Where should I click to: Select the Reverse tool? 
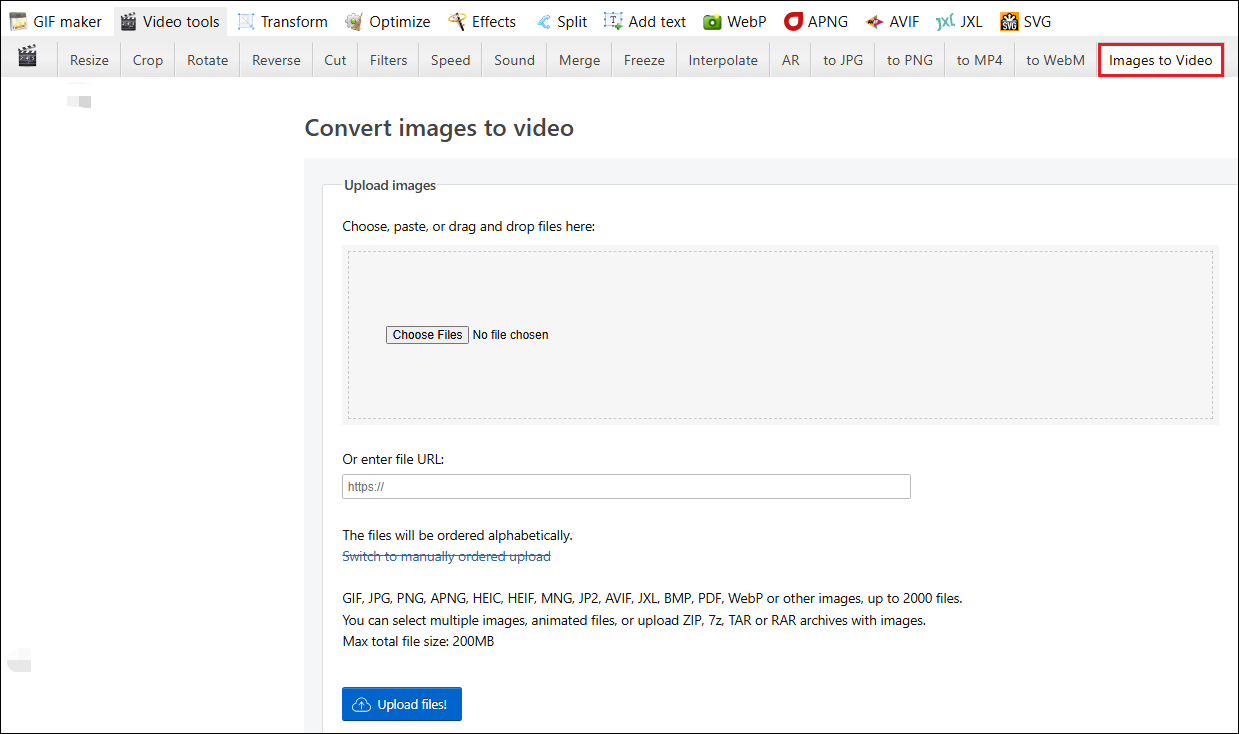tap(275, 60)
